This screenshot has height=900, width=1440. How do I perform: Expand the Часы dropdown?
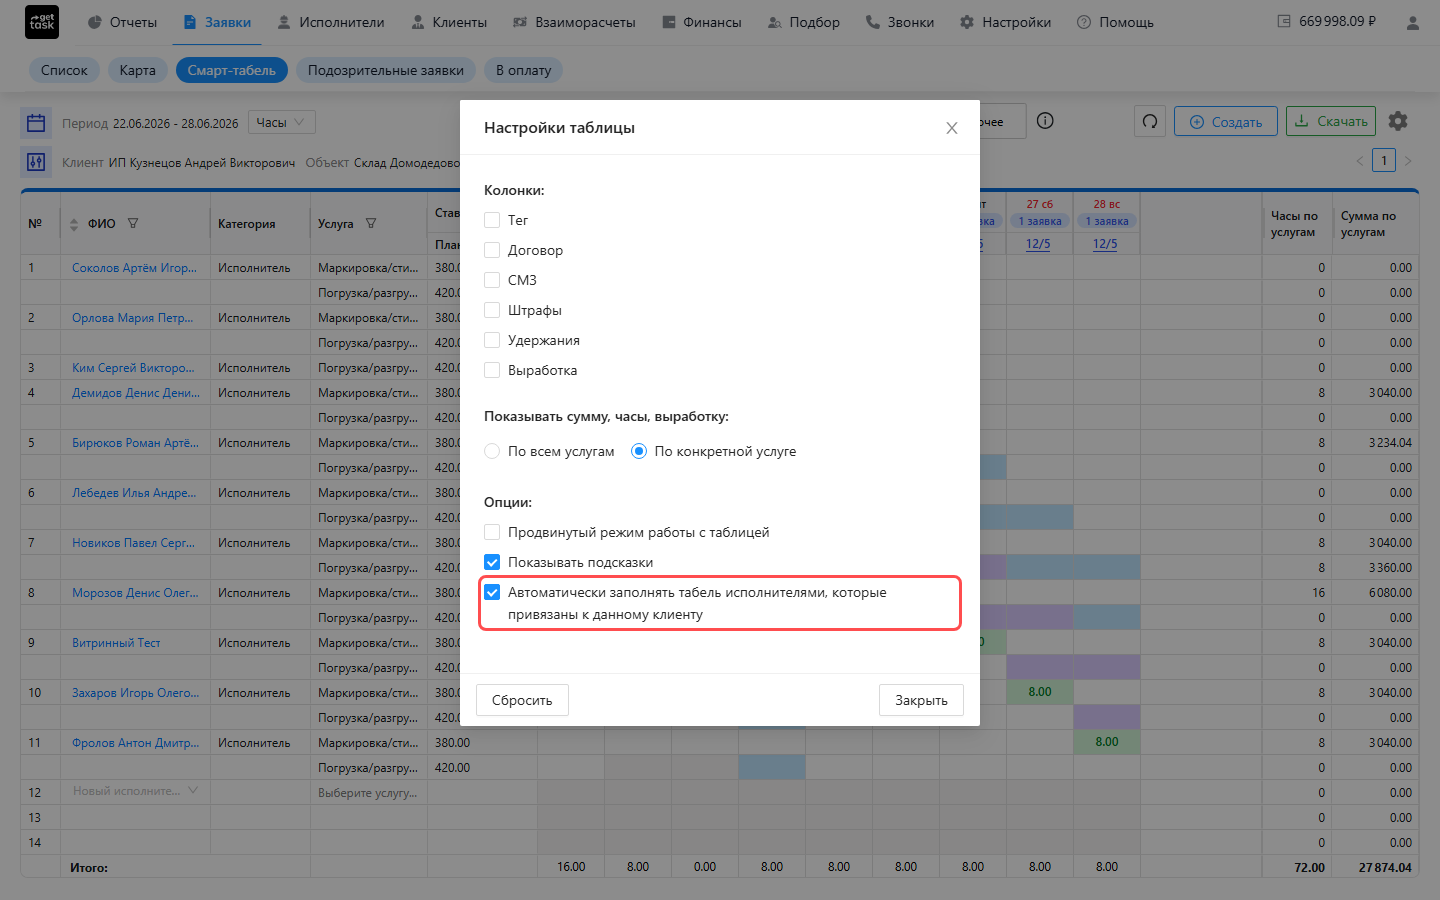tap(282, 122)
